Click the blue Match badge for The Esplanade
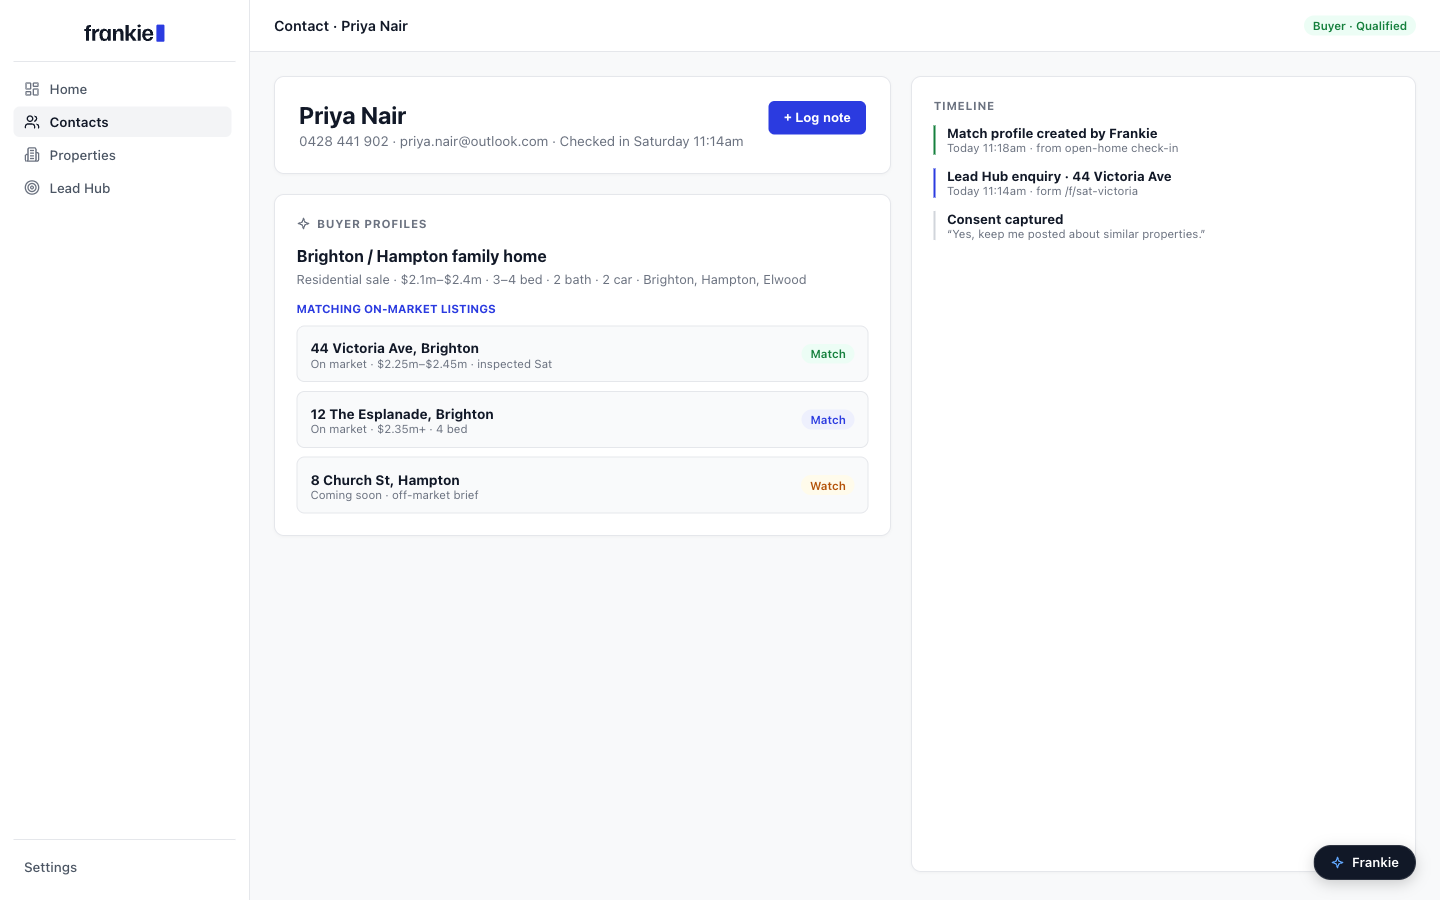The image size is (1440, 900). tap(828, 420)
